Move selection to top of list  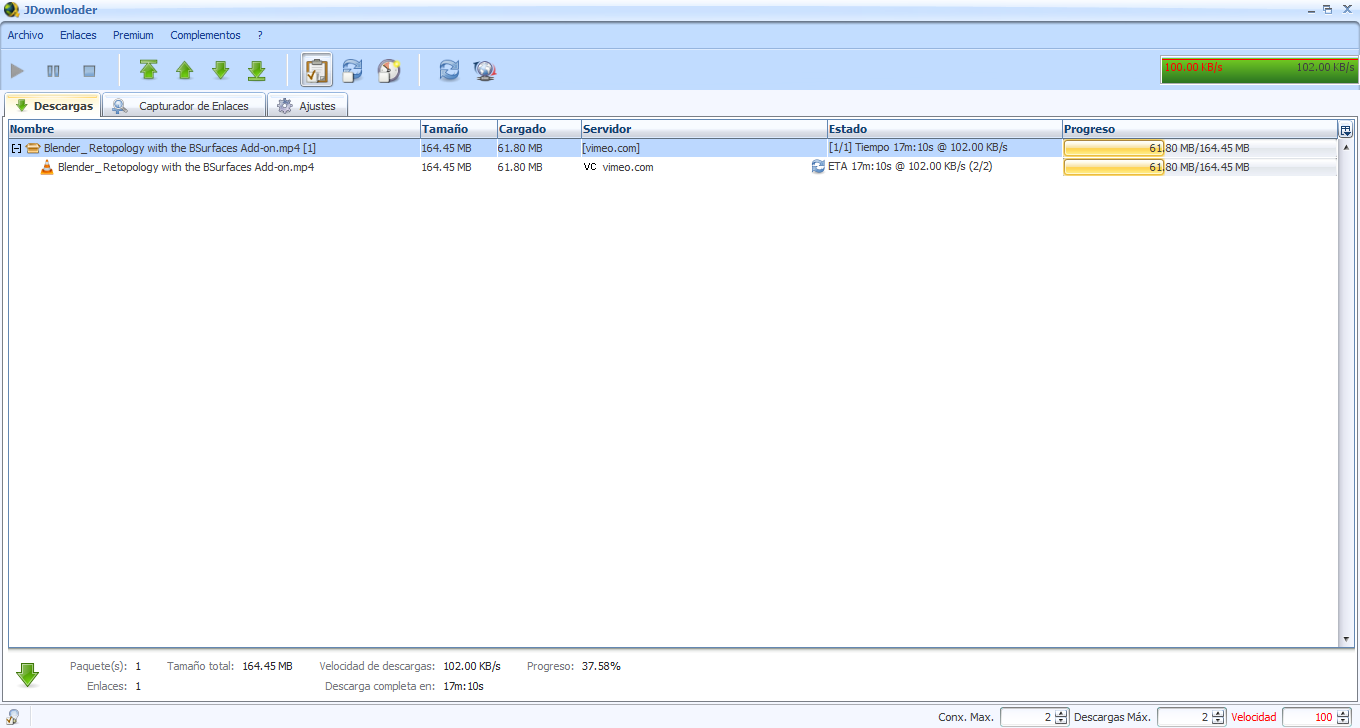[x=149, y=70]
